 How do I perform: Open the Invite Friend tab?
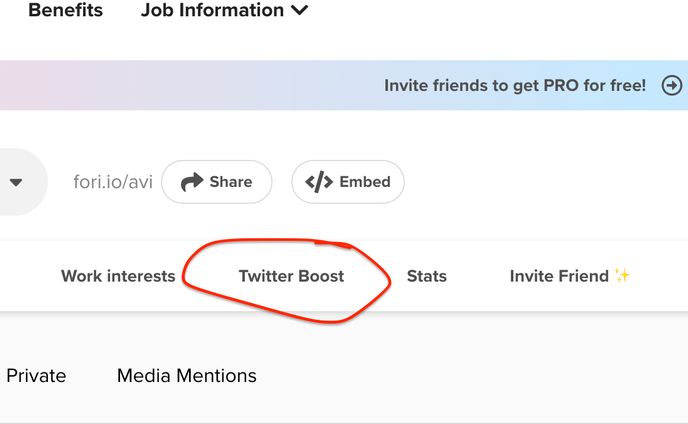click(x=559, y=276)
